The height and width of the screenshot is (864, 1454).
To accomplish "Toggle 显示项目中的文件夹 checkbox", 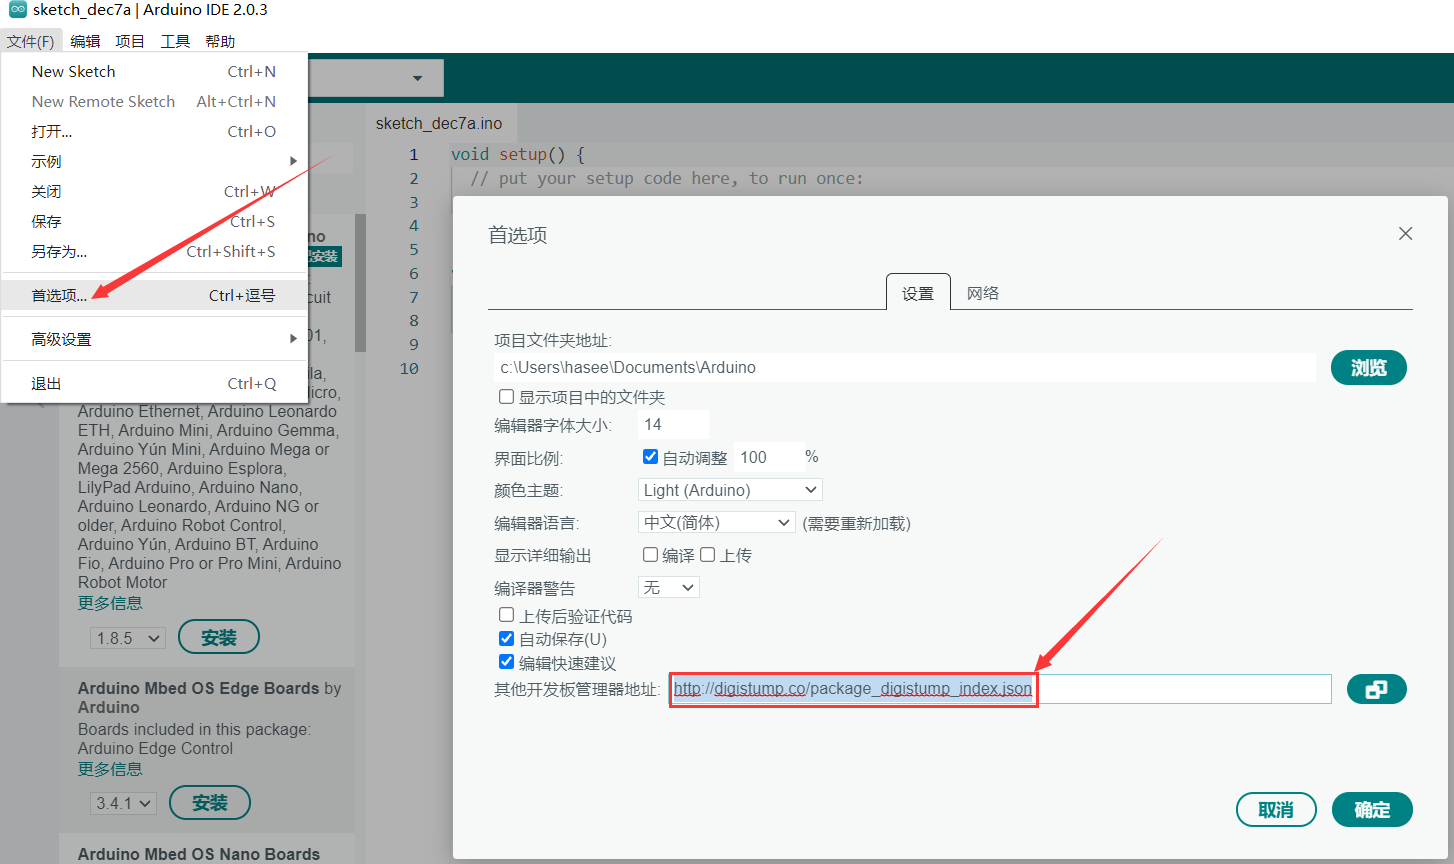I will 507,397.
